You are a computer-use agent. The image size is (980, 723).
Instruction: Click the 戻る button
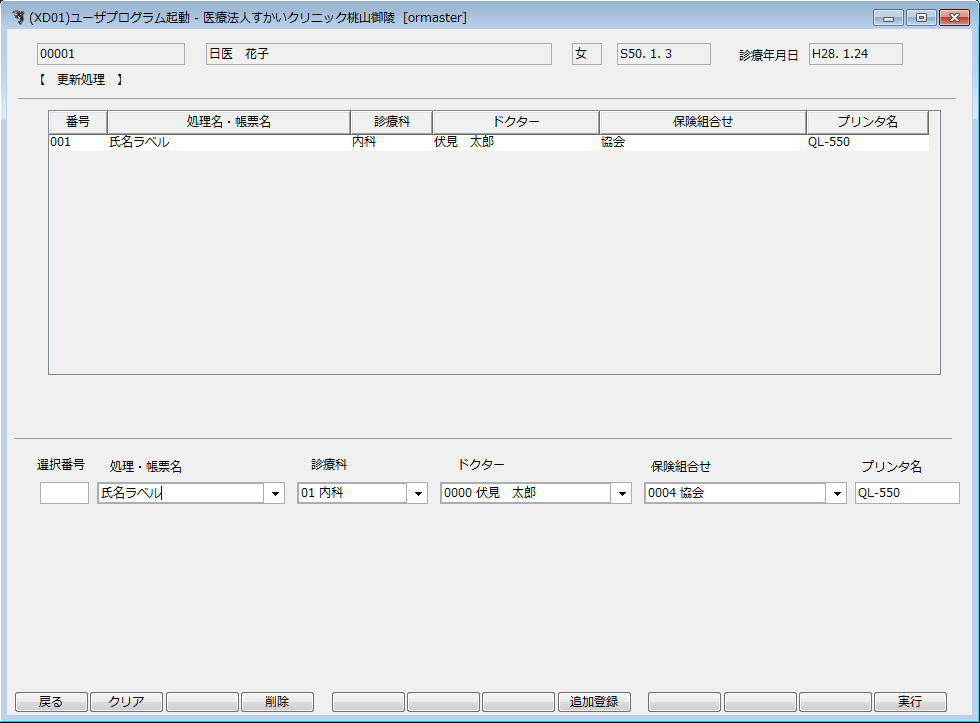51,702
